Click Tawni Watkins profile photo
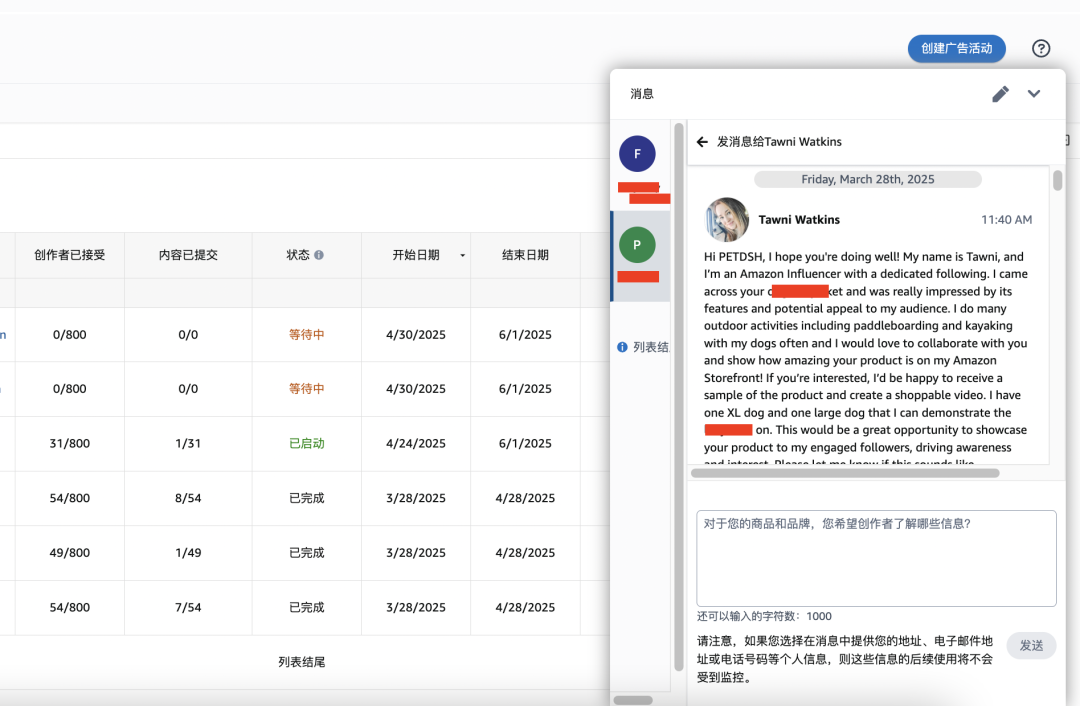1080x706 pixels. coord(727,220)
